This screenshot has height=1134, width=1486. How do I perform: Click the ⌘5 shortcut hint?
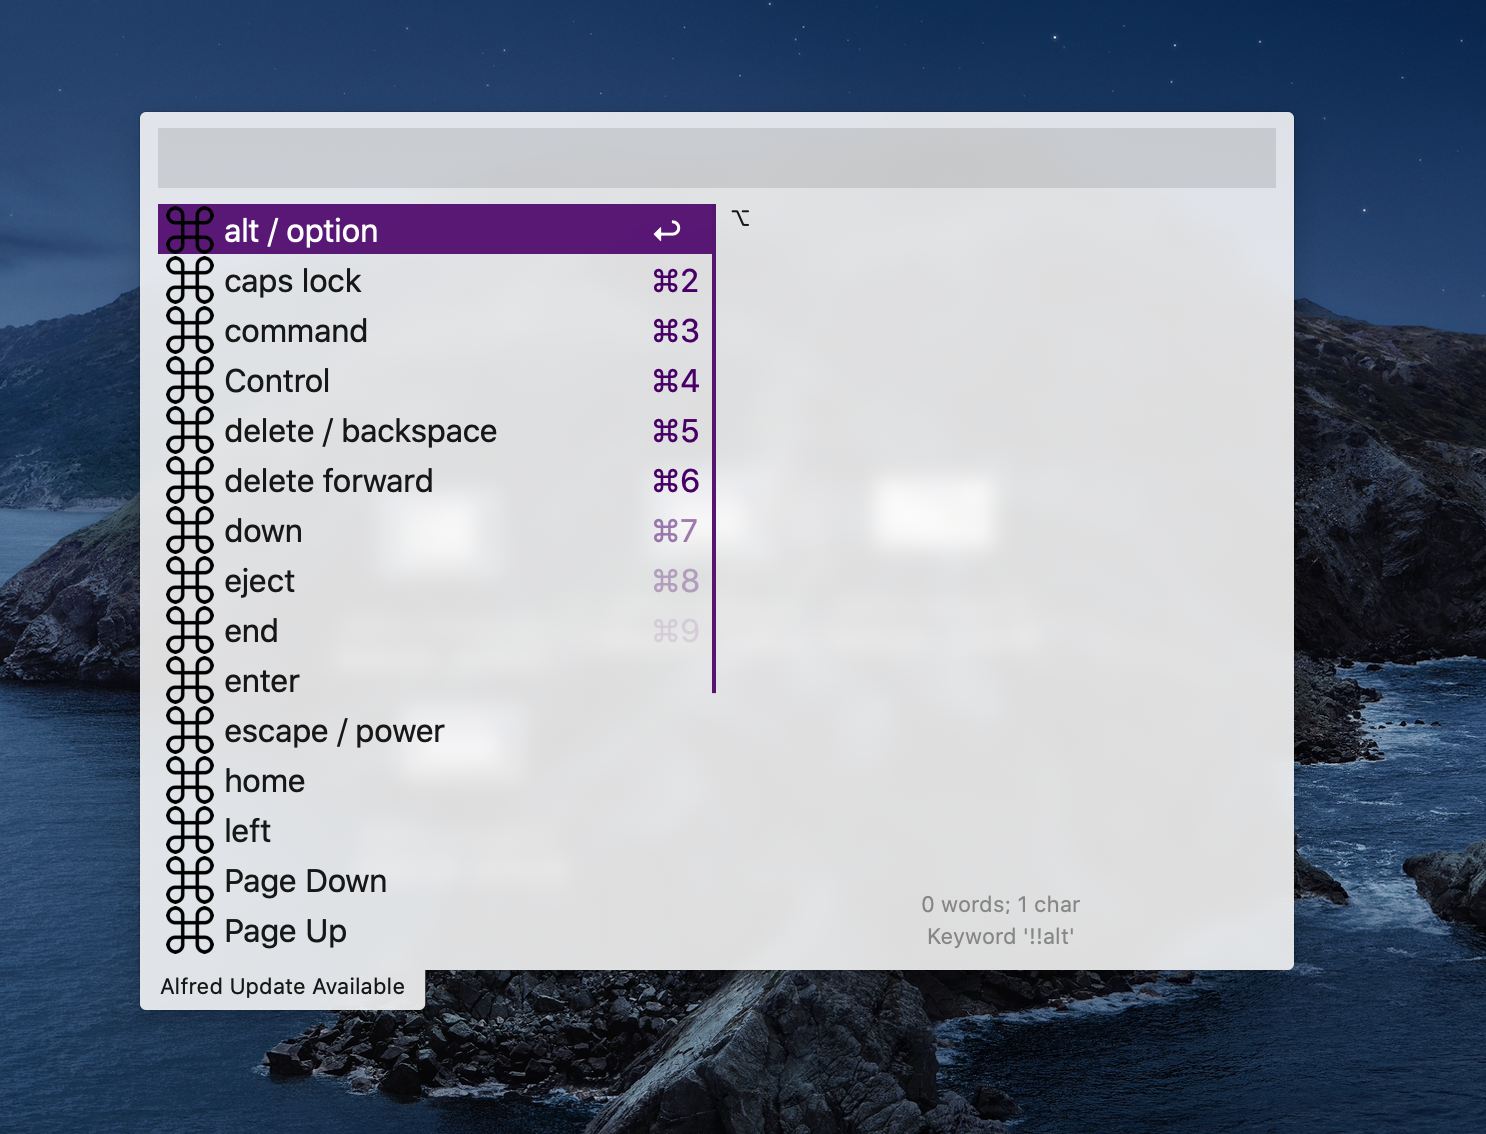[x=675, y=431]
